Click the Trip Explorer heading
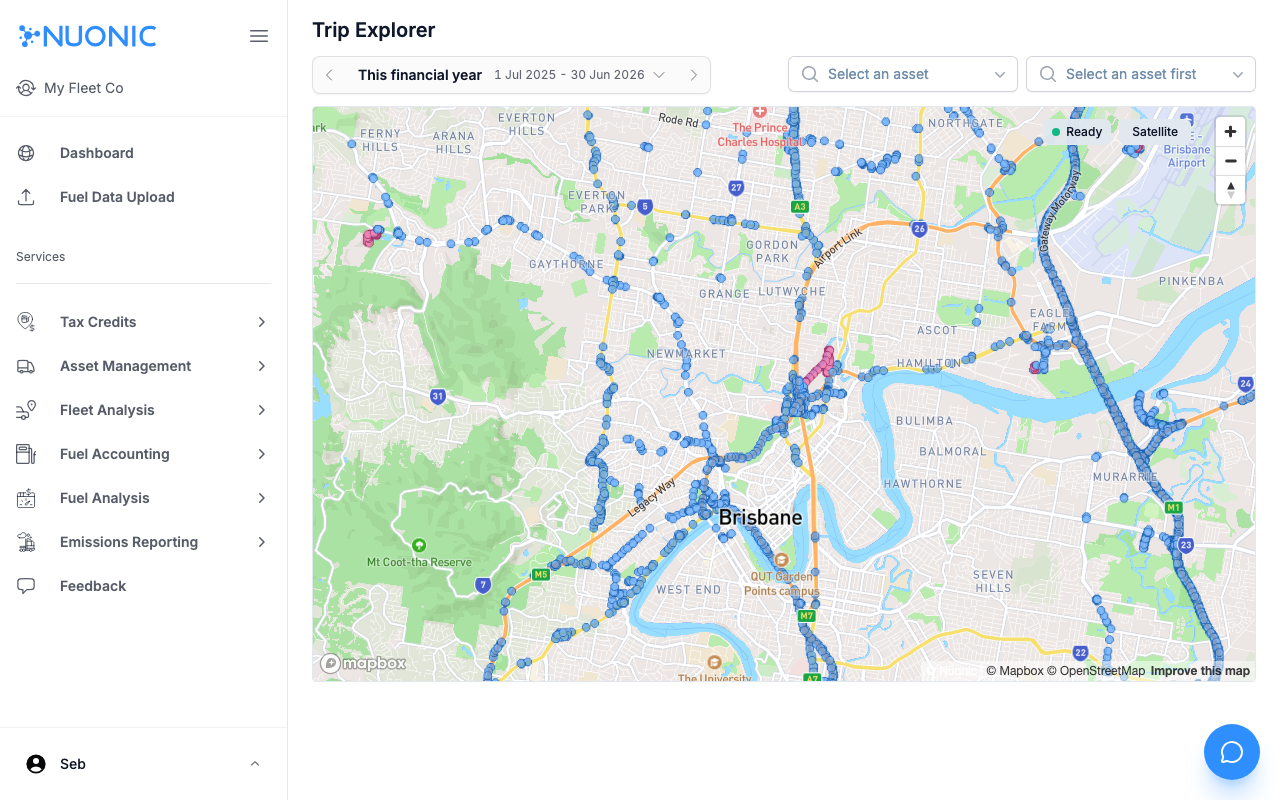Image resolution: width=1280 pixels, height=800 pixels. point(374,30)
